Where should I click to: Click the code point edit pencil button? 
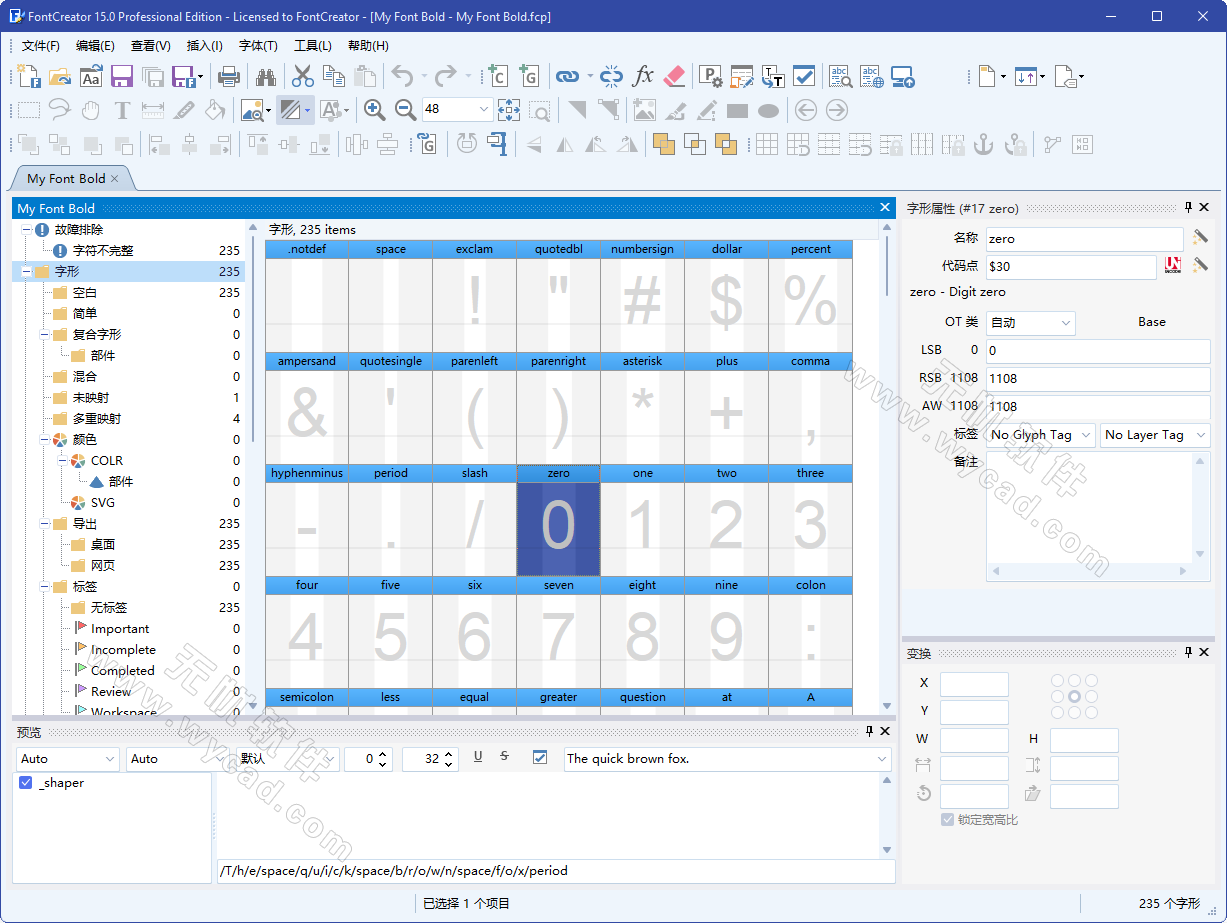1201,264
